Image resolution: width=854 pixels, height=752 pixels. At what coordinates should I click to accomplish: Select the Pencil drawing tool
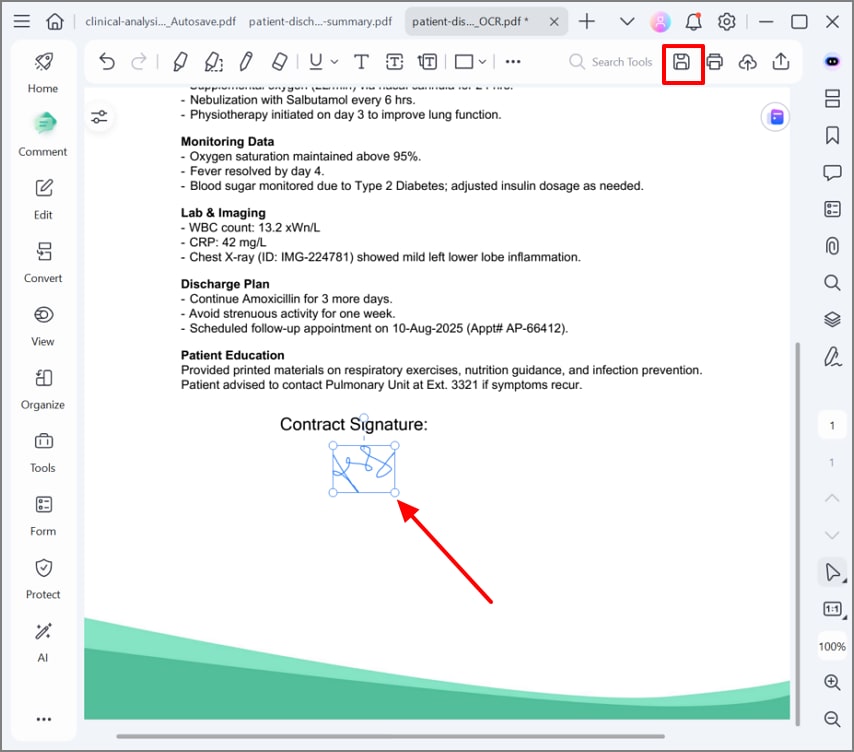click(x=246, y=62)
